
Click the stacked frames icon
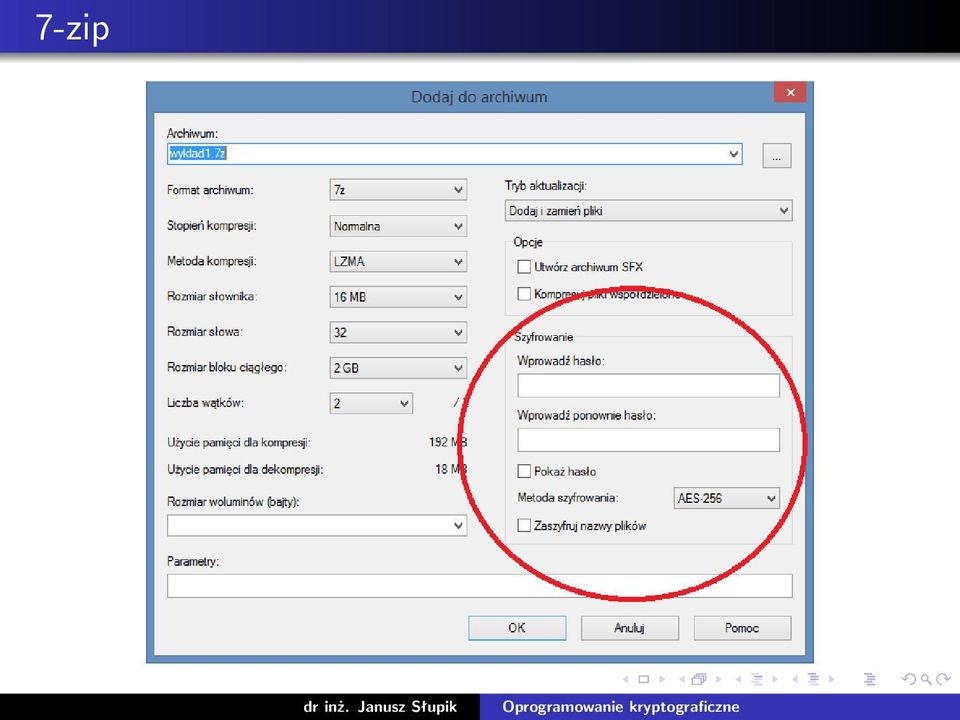[699, 679]
